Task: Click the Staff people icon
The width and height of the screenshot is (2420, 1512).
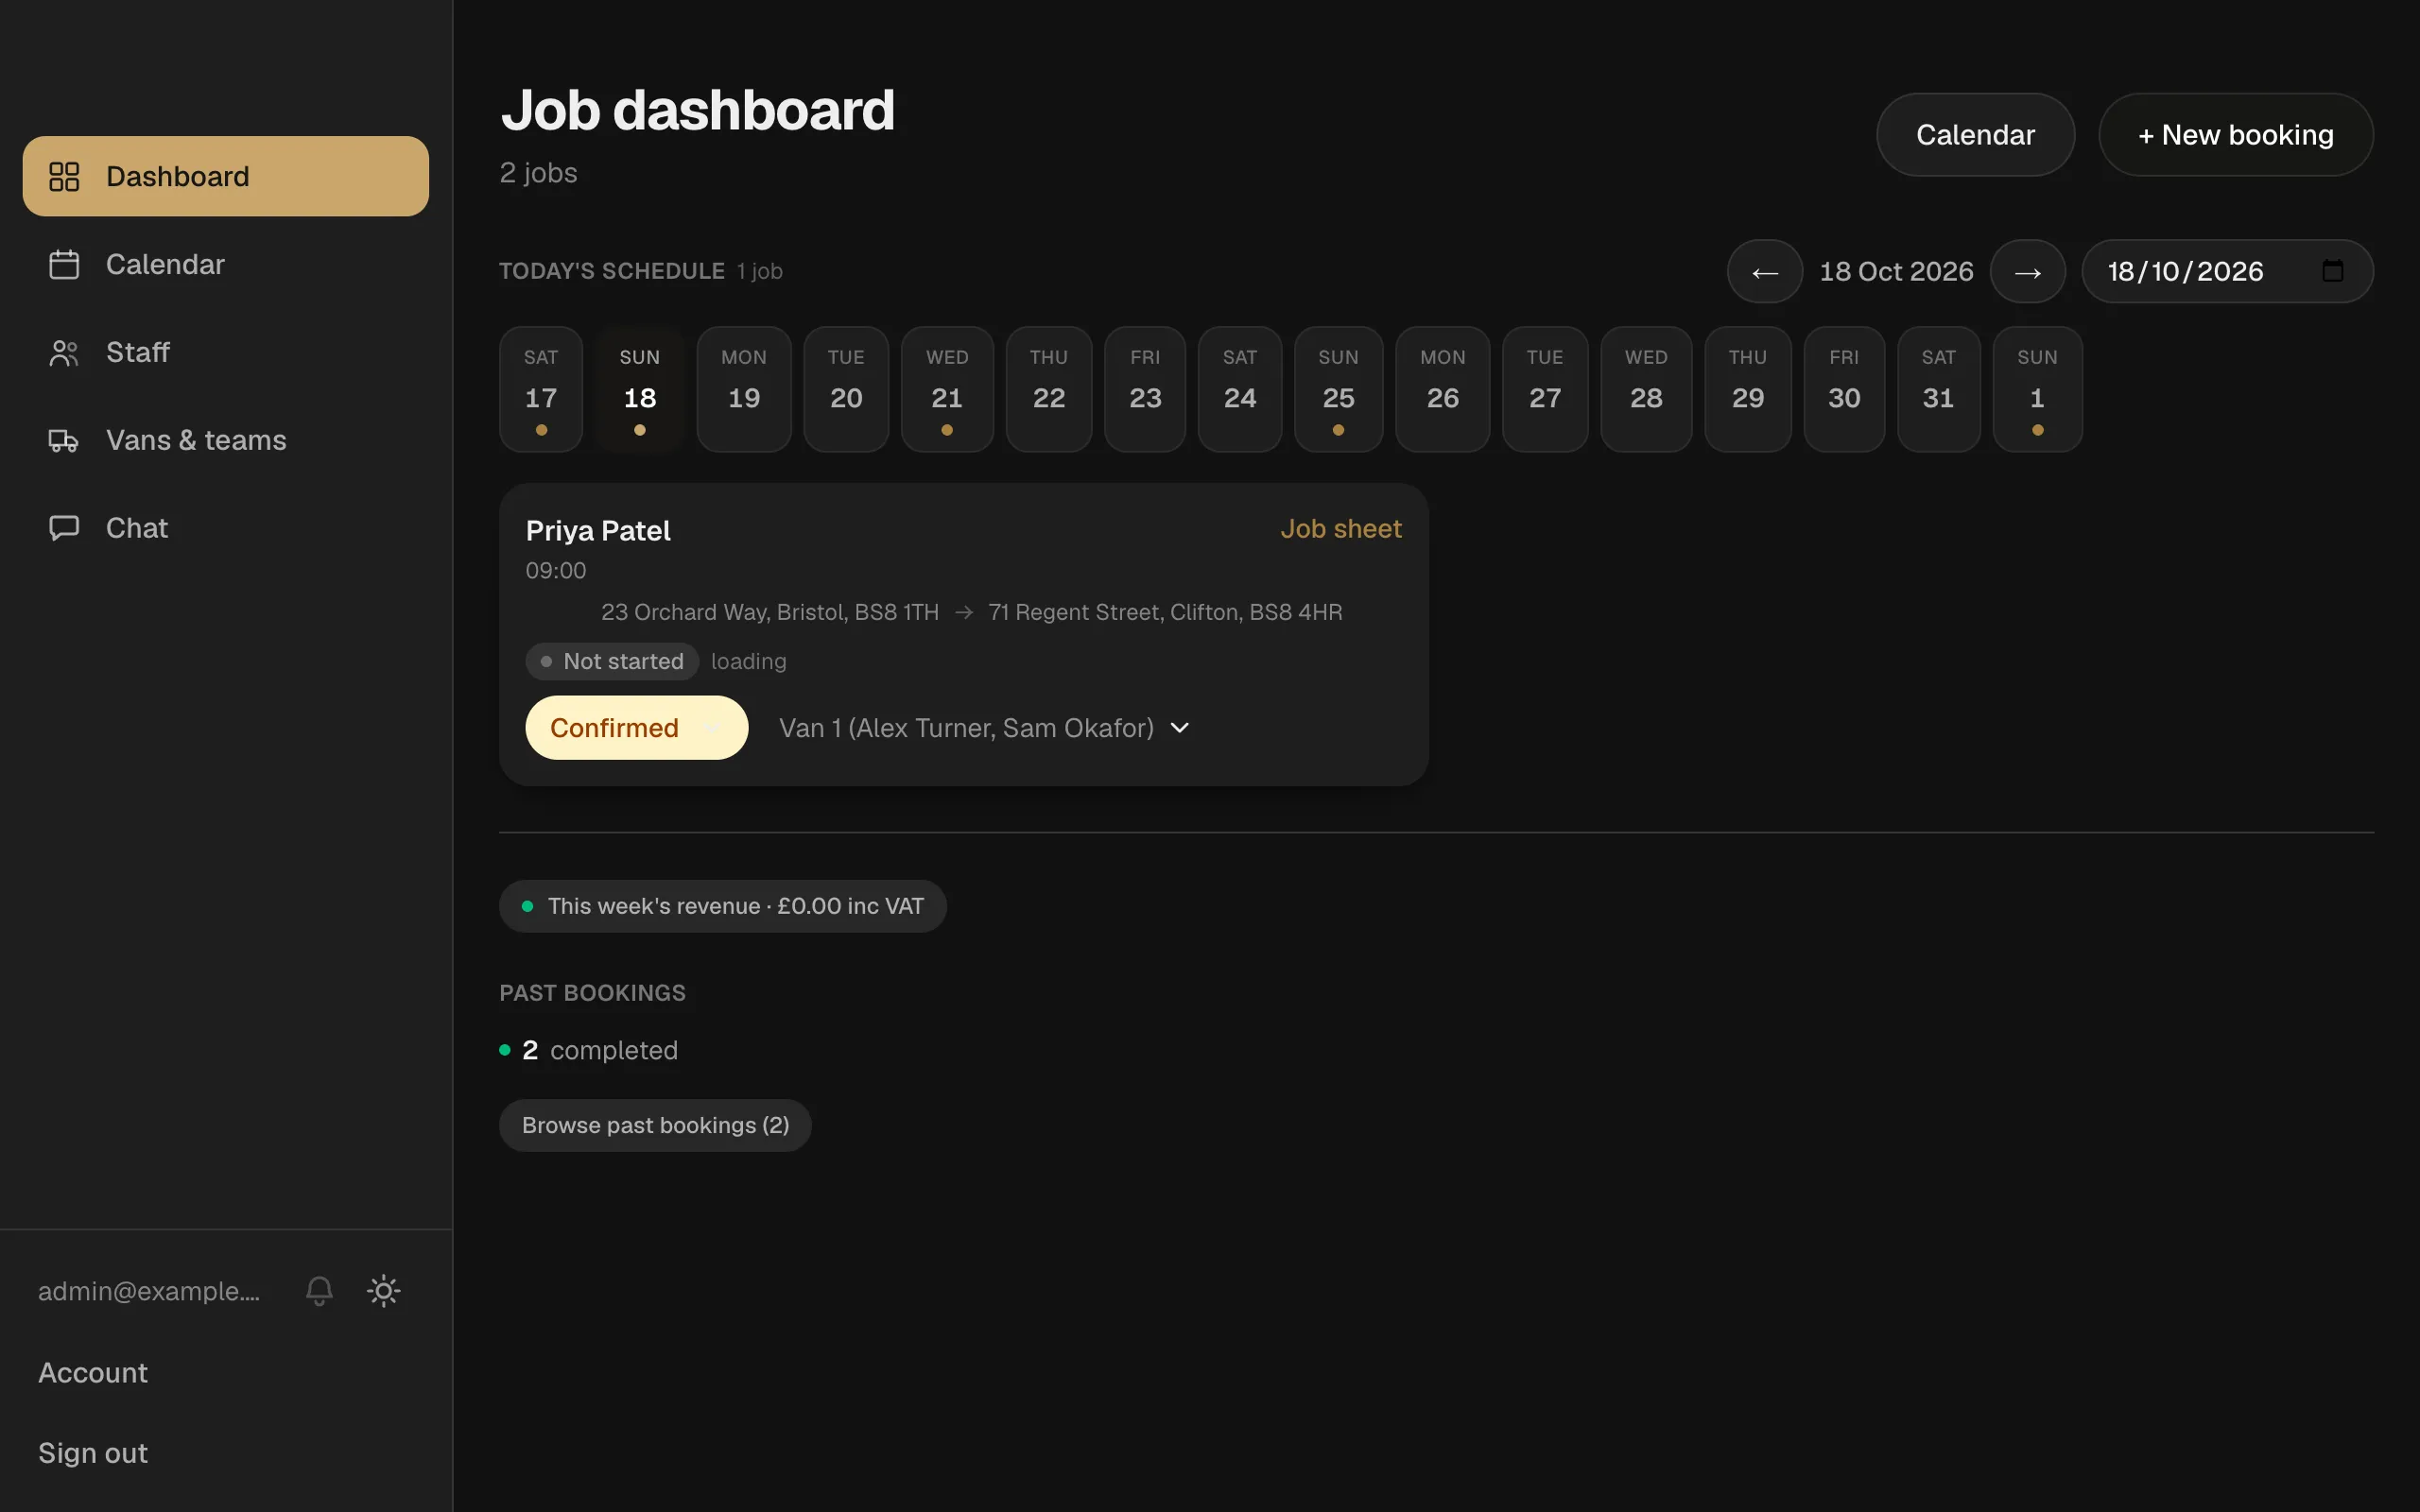Action: click(64, 352)
